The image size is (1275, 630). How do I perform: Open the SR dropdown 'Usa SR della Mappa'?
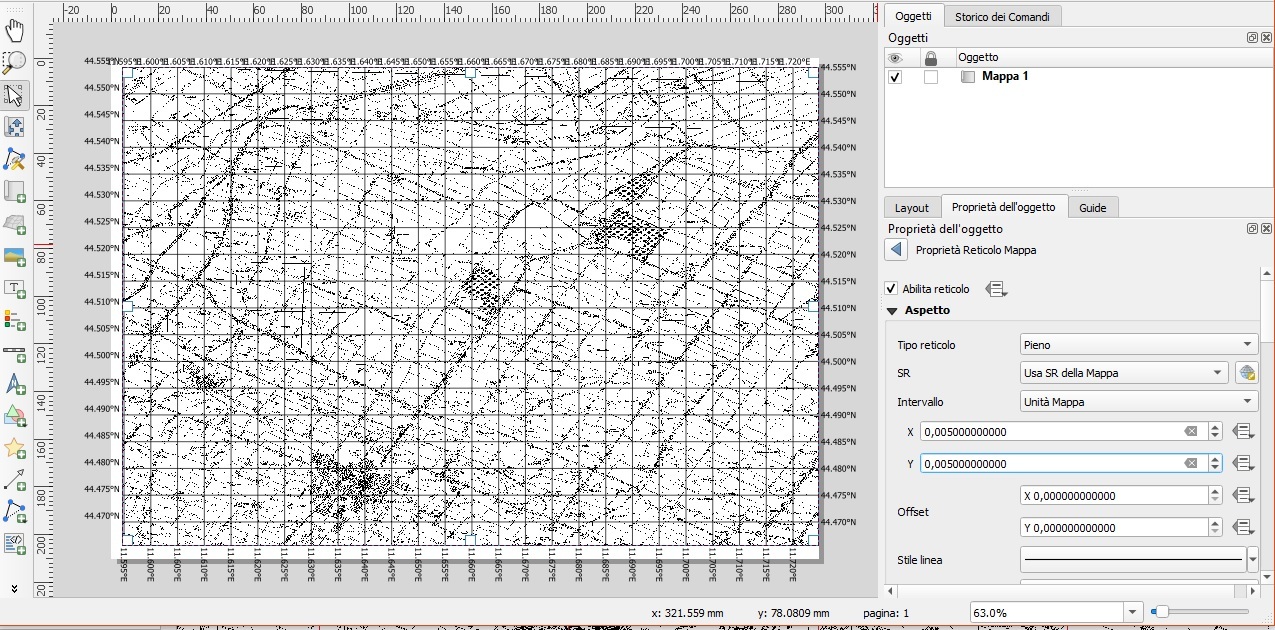[1123, 373]
